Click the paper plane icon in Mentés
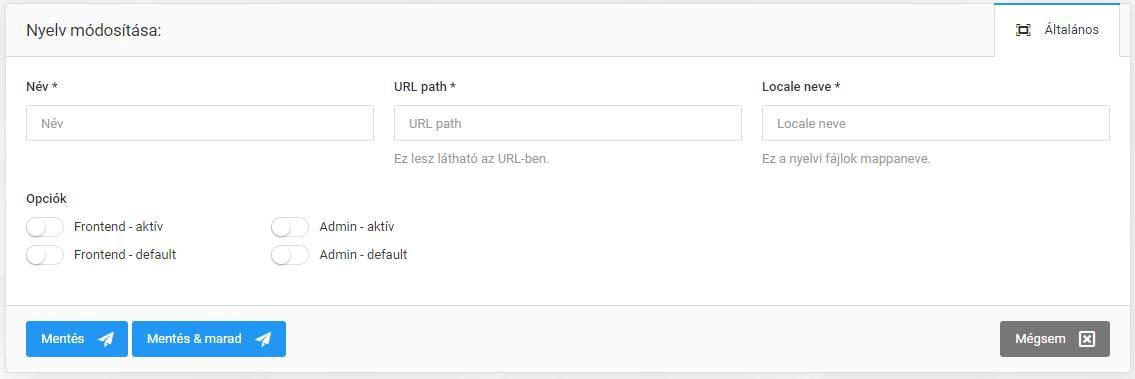Image resolution: width=1135 pixels, height=379 pixels. click(x=106, y=339)
